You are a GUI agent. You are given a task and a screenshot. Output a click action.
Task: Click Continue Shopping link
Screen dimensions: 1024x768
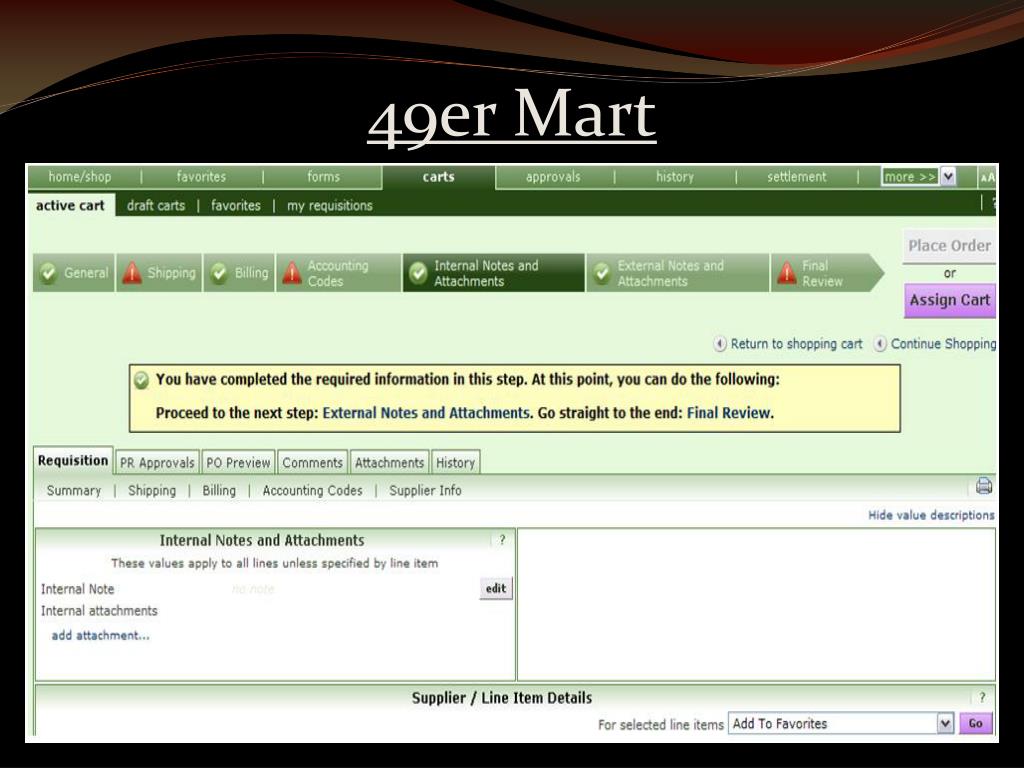point(943,344)
